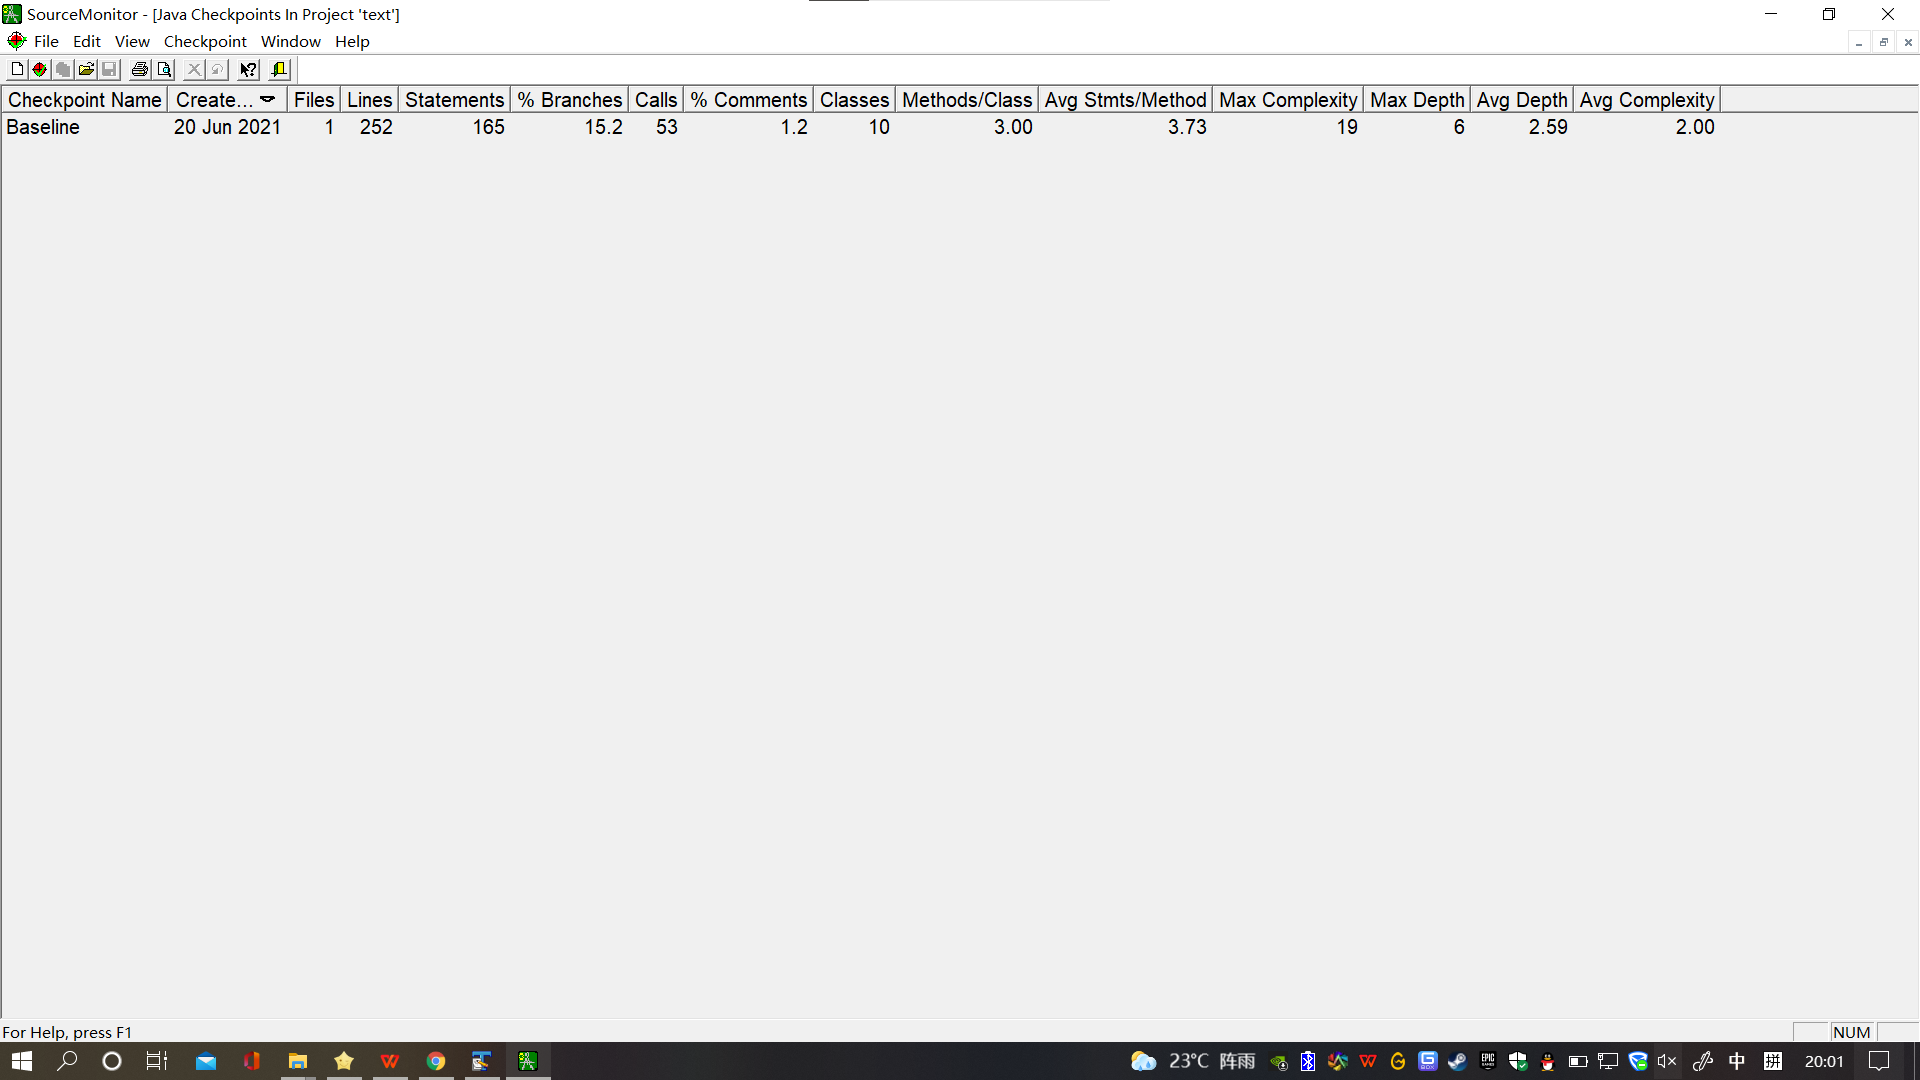Click the Statements column header

pos(454,100)
